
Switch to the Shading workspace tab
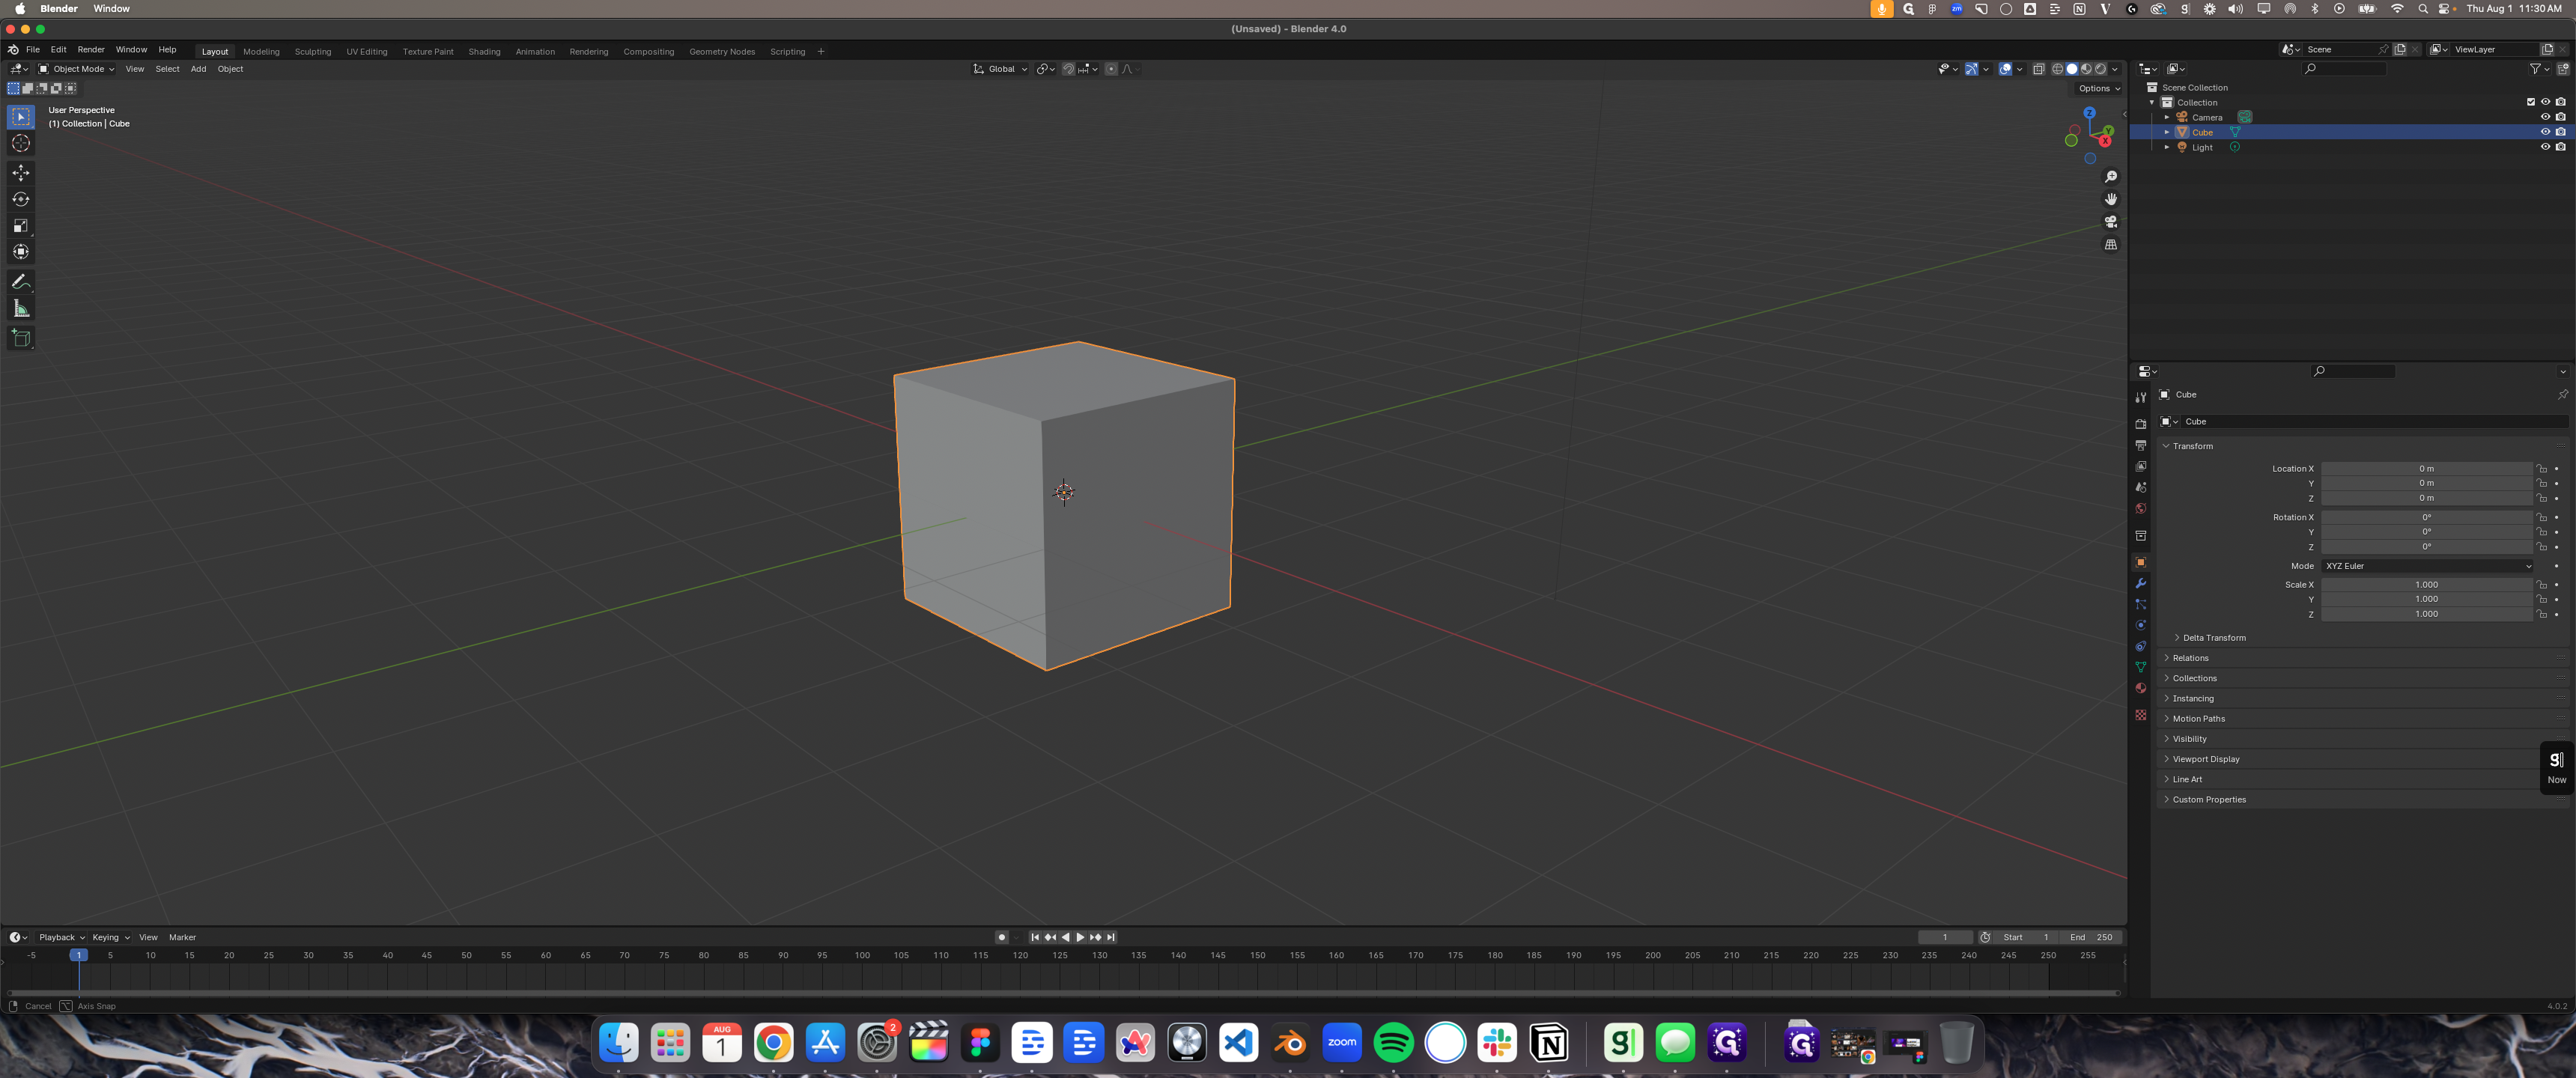point(484,52)
